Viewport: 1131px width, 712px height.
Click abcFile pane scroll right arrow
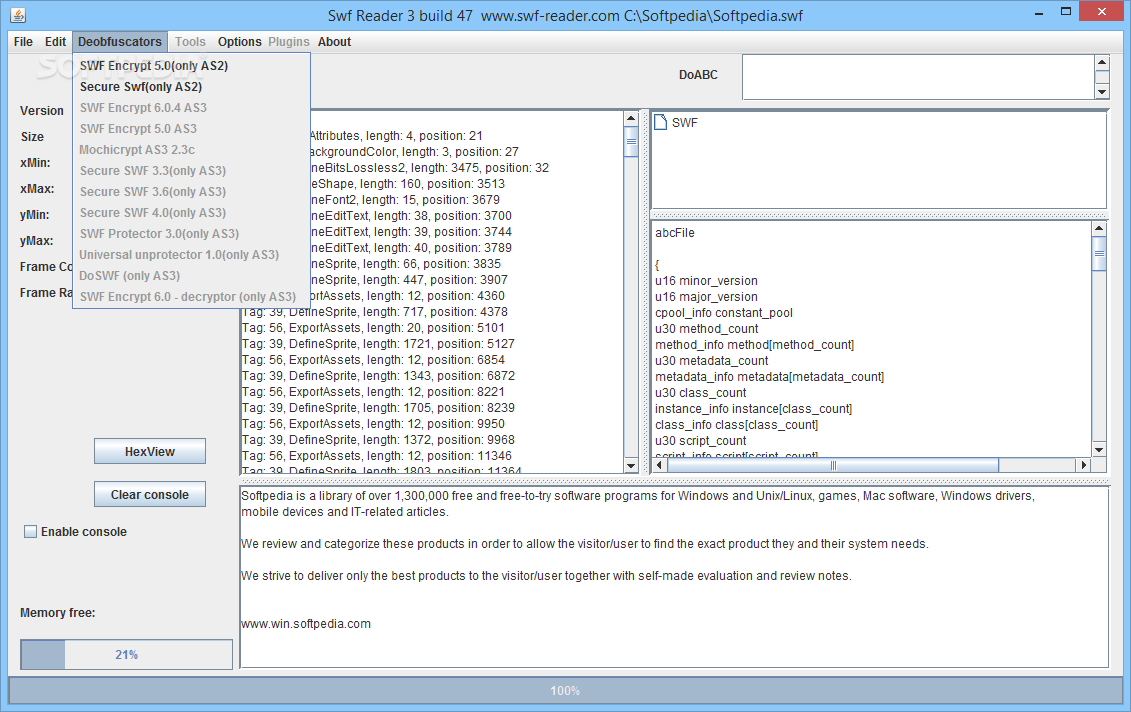click(x=1083, y=465)
